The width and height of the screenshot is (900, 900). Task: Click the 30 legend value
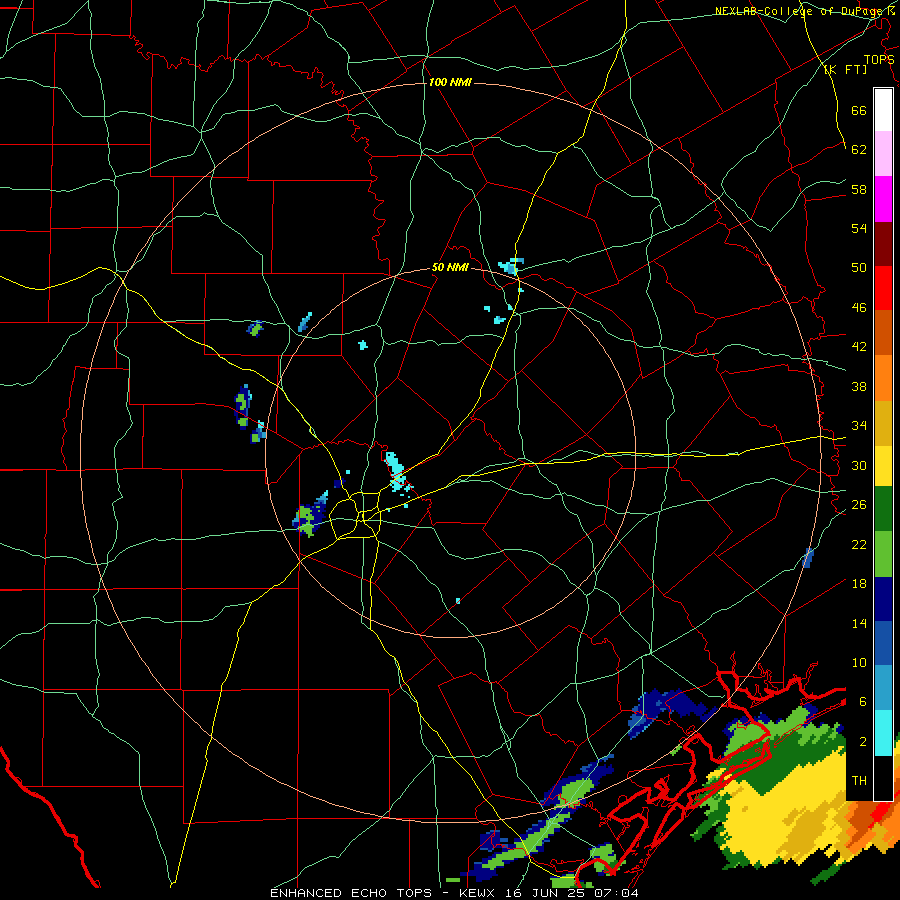click(859, 465)
